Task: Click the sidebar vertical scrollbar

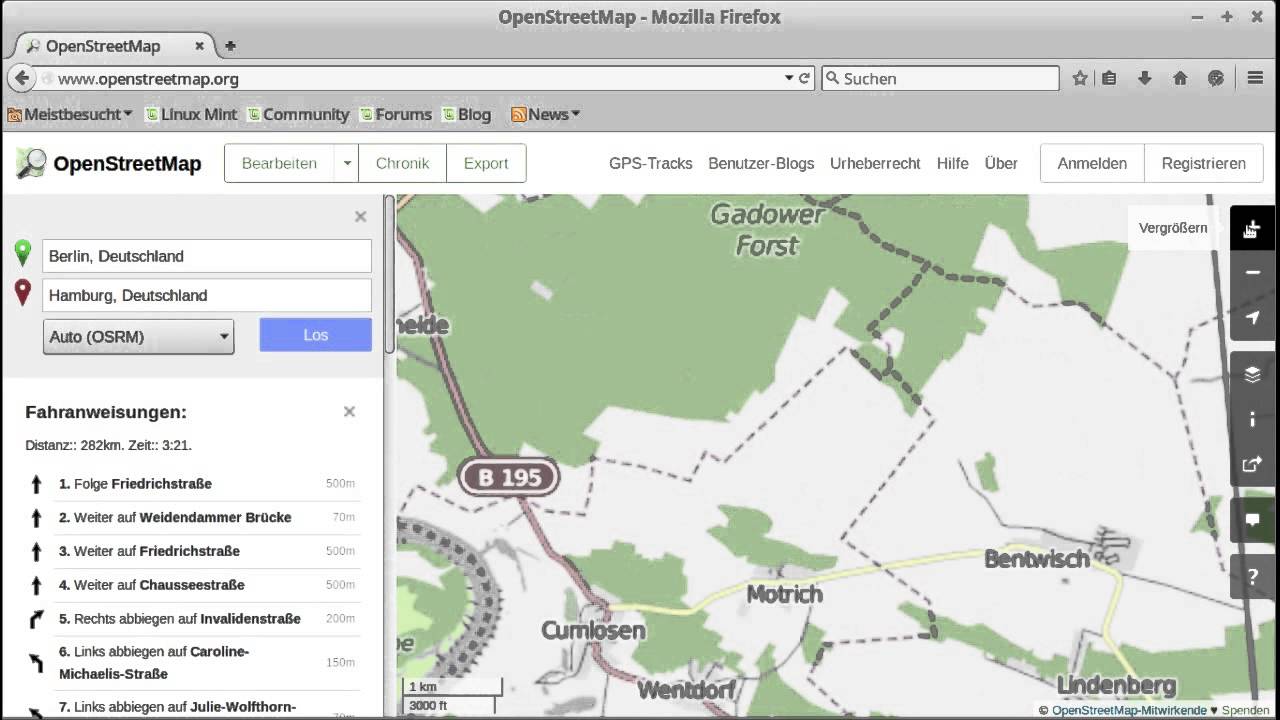Action: 389,274
